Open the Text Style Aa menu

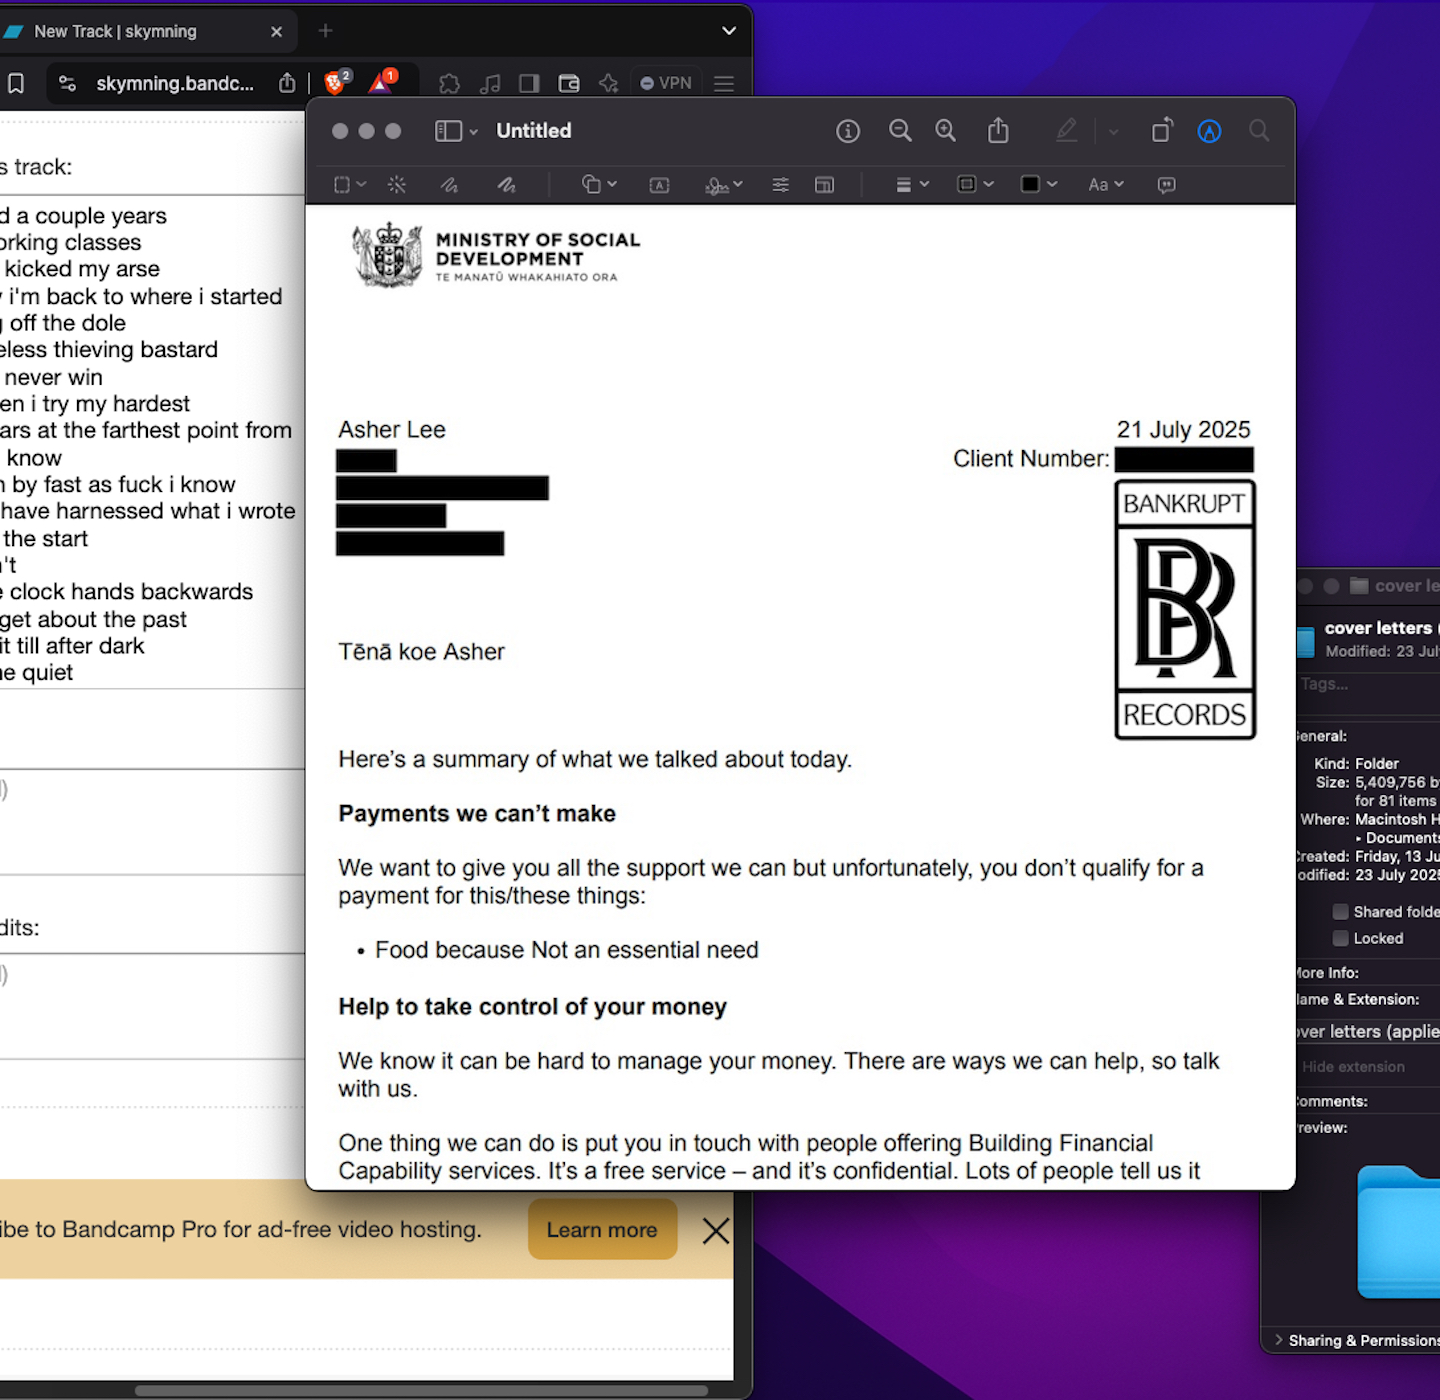[1106, 185]
